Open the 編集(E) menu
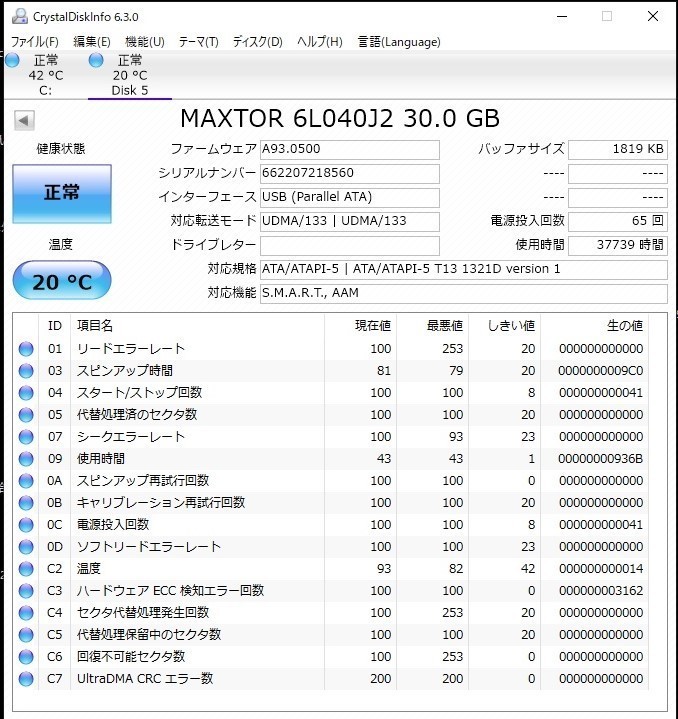Viewport: 678px width, 719px height. point(92,42)
